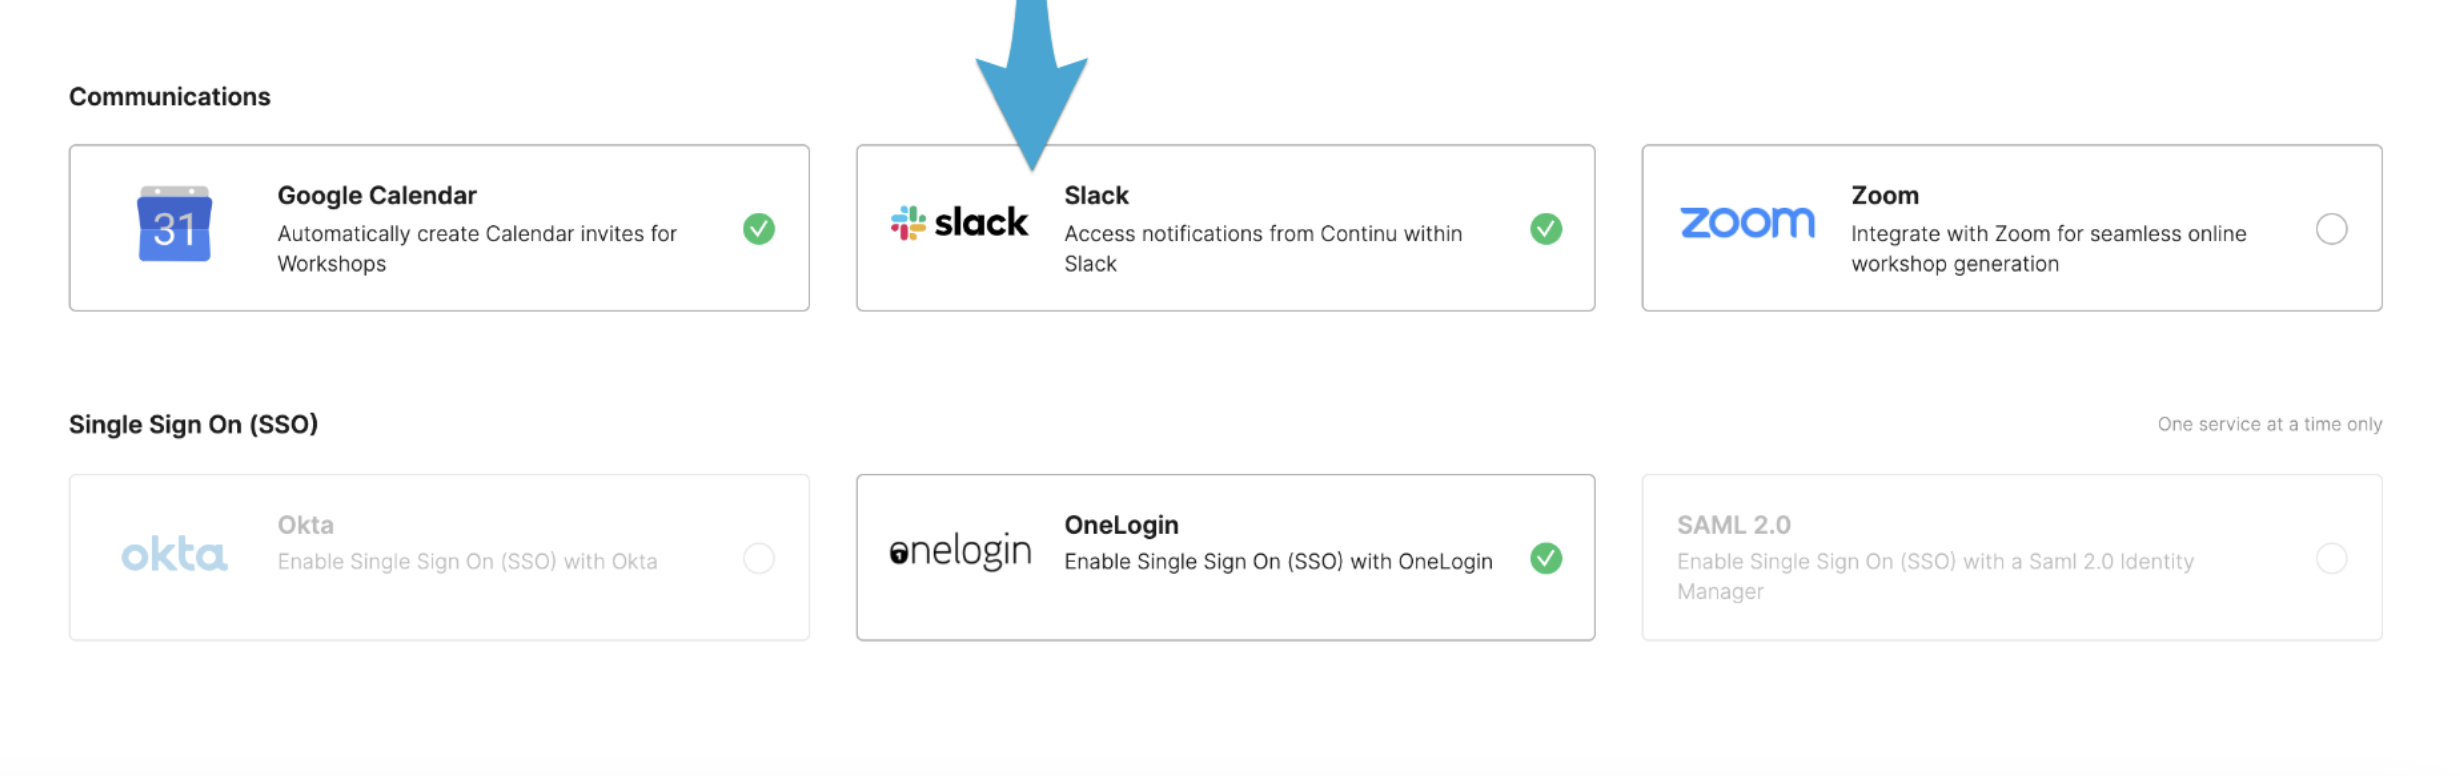Disable Slack via its green checkmark
This screenshot has width=2460, height=776.
click(1546, 229)
